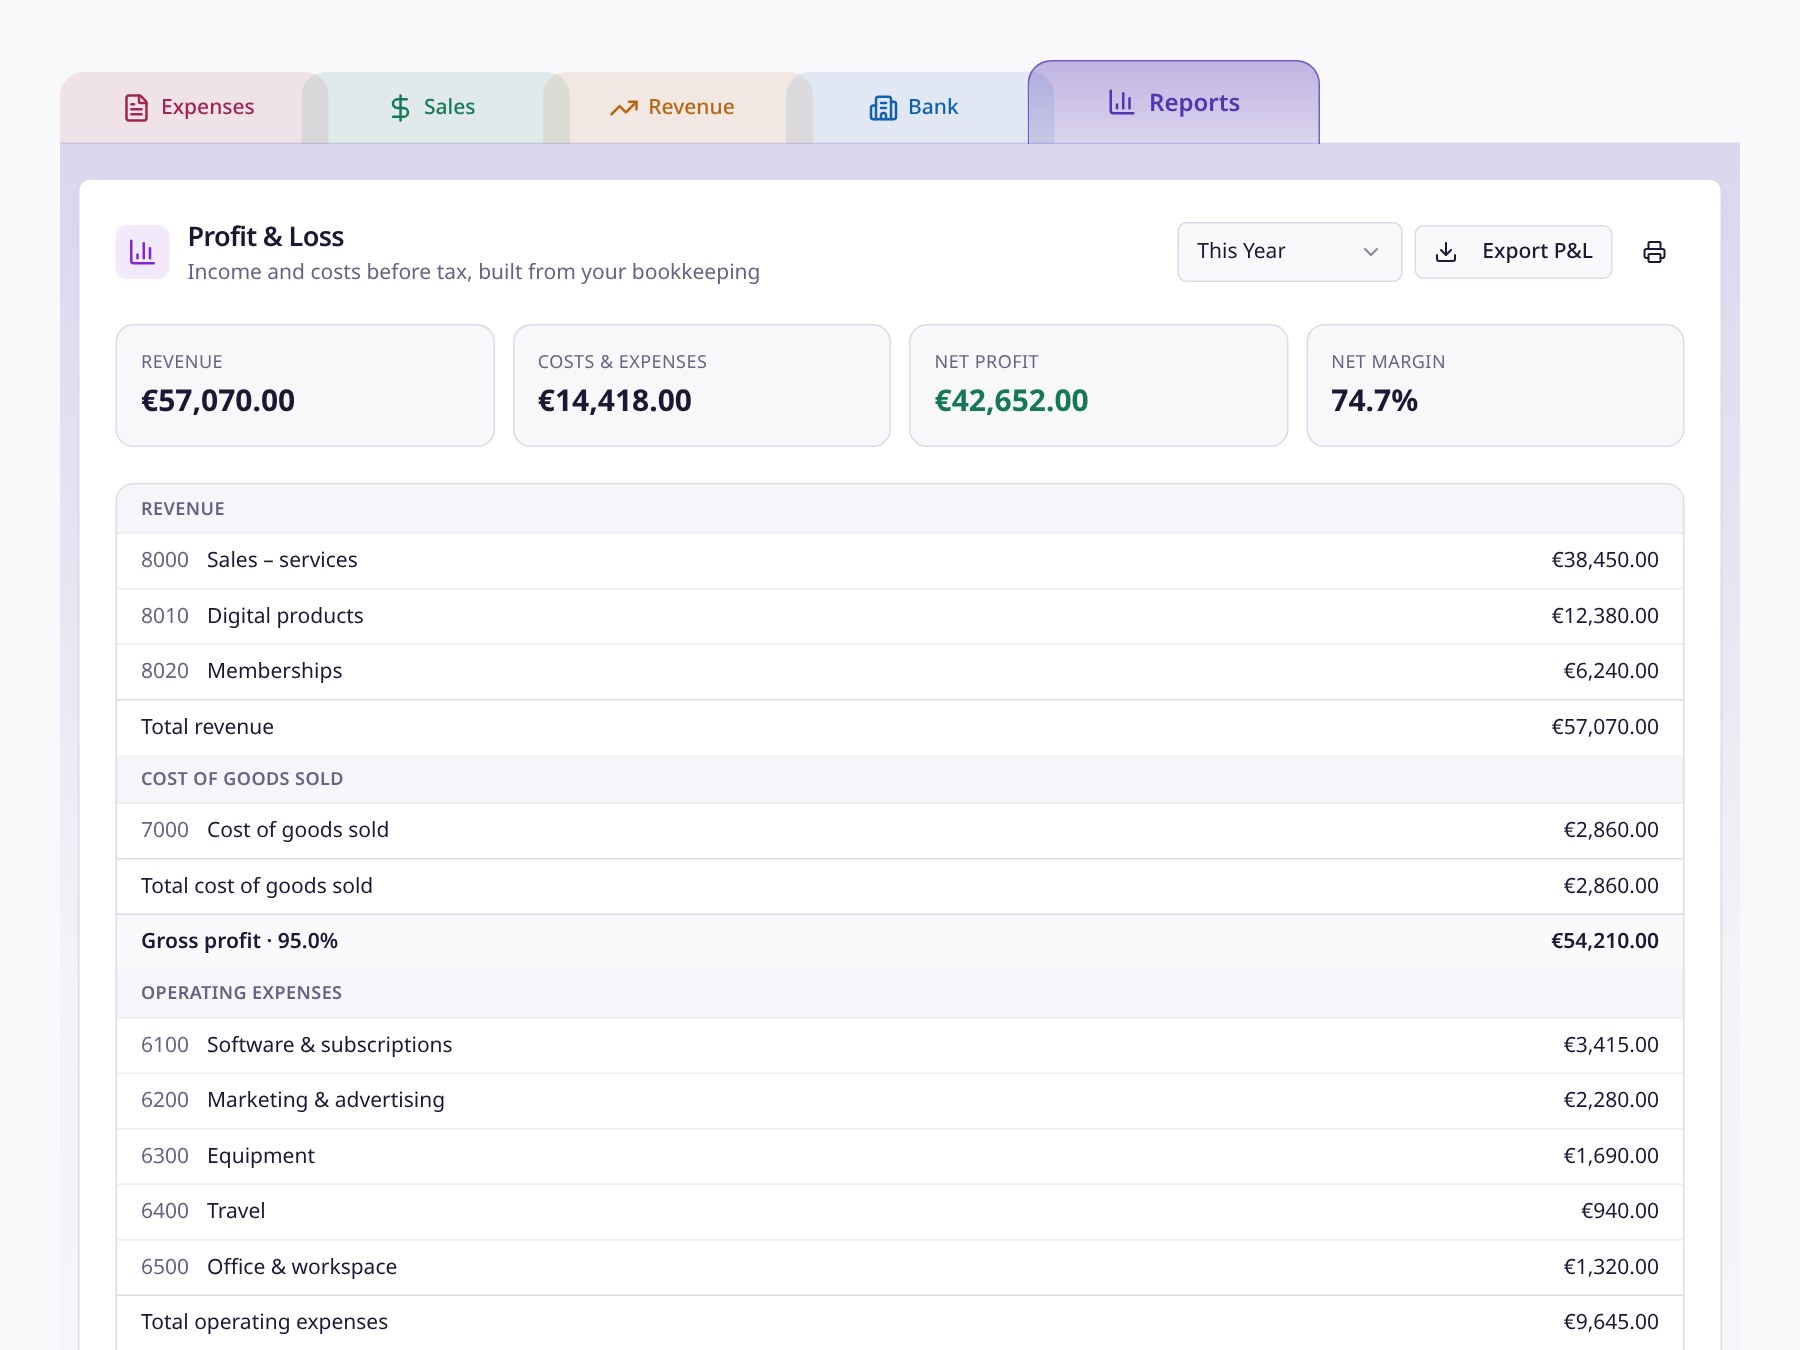Image resolution: width=1800 pixels, height=1350 pixels.
Task: Click the Sales tab dollar icon
Action: [x=400, y=107]
